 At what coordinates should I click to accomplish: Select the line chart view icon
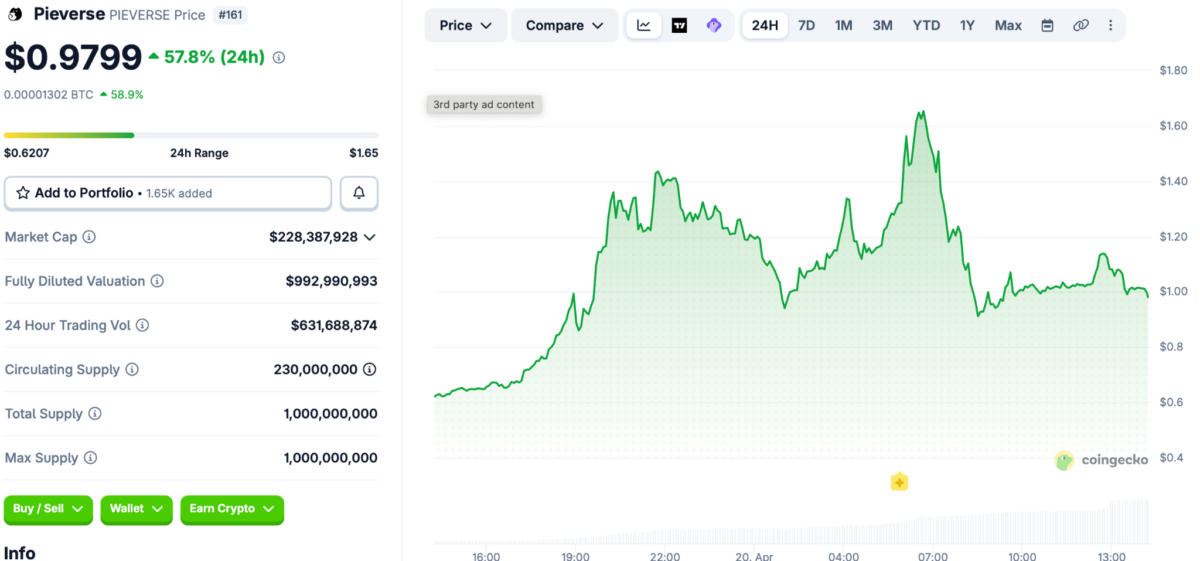coord(644,25)
